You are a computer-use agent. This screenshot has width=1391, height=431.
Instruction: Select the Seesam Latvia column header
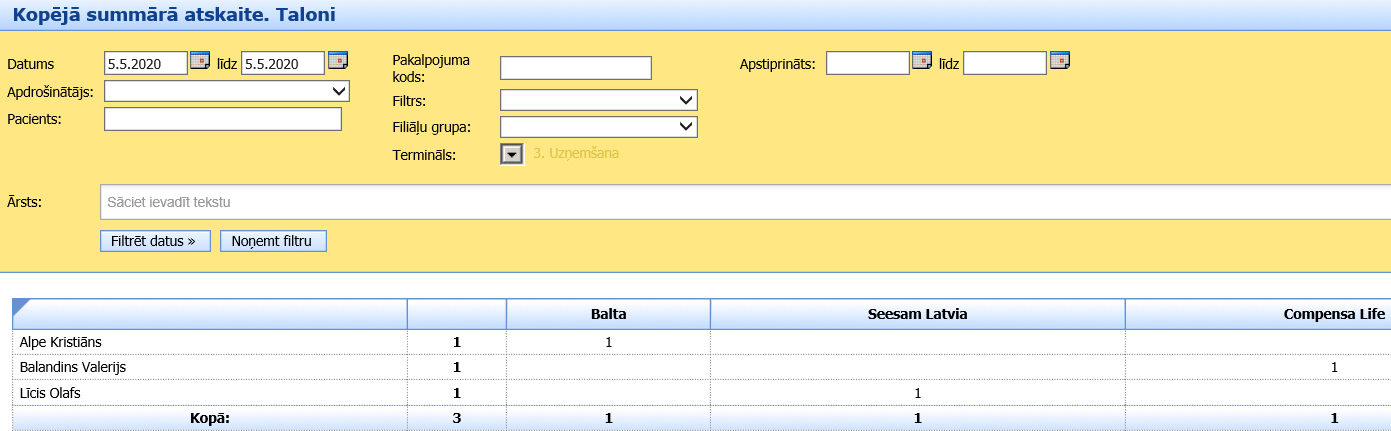pos(917,314)
